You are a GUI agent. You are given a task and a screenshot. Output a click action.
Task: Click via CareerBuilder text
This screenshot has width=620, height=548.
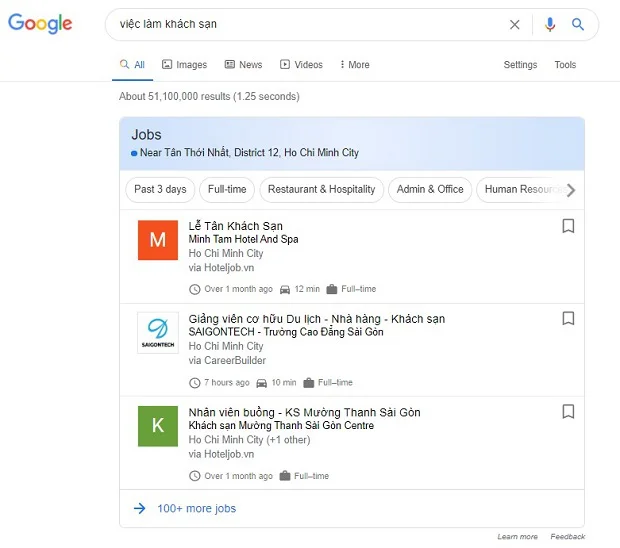(227, 361)
